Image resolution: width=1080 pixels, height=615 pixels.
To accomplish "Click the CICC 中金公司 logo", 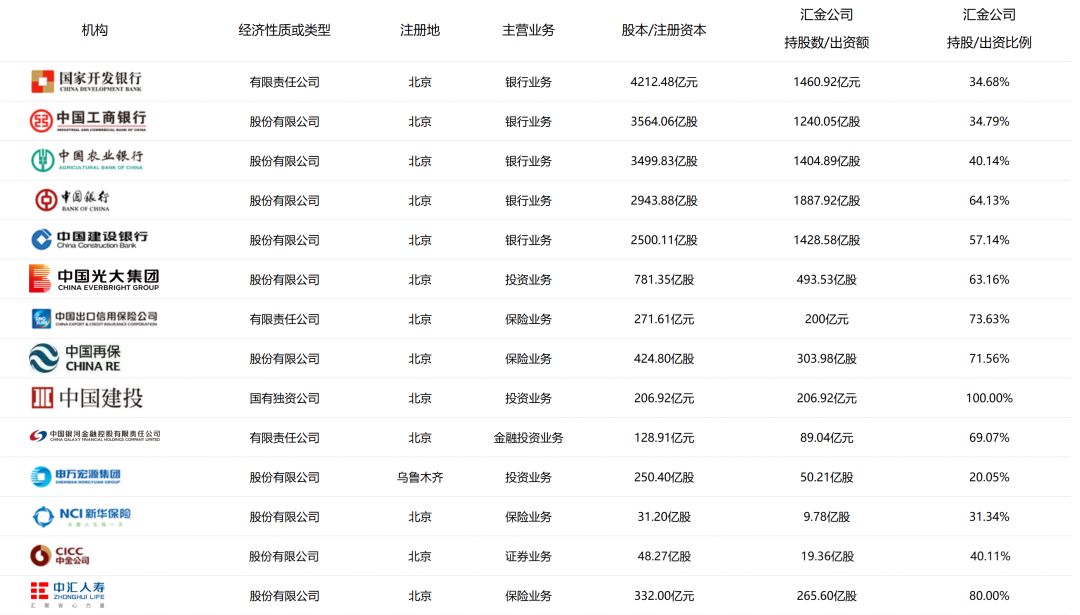I will point(60,555).
